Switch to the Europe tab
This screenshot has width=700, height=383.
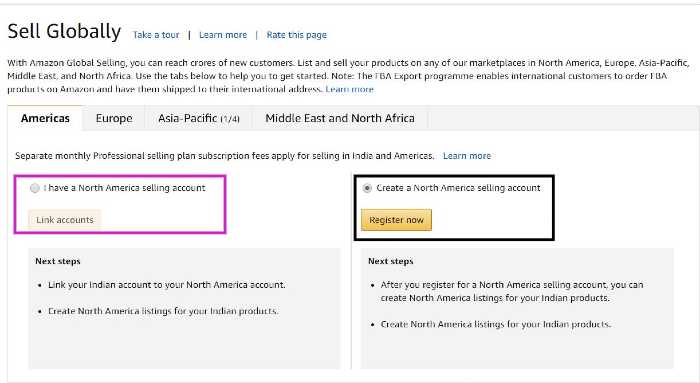point(114,118)
